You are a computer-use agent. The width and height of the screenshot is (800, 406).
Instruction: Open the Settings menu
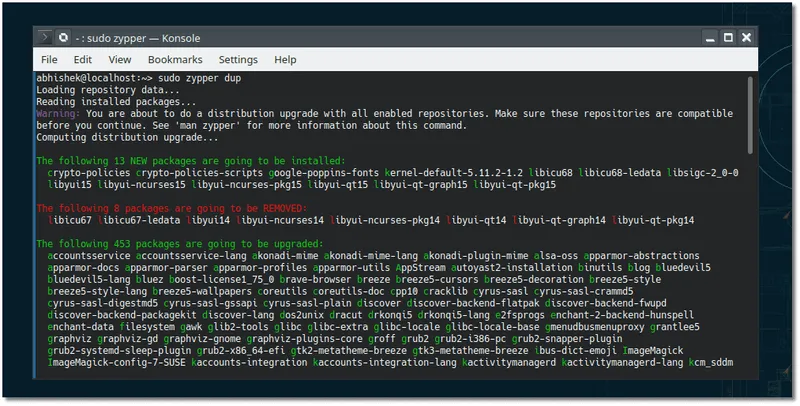[238, 60]
